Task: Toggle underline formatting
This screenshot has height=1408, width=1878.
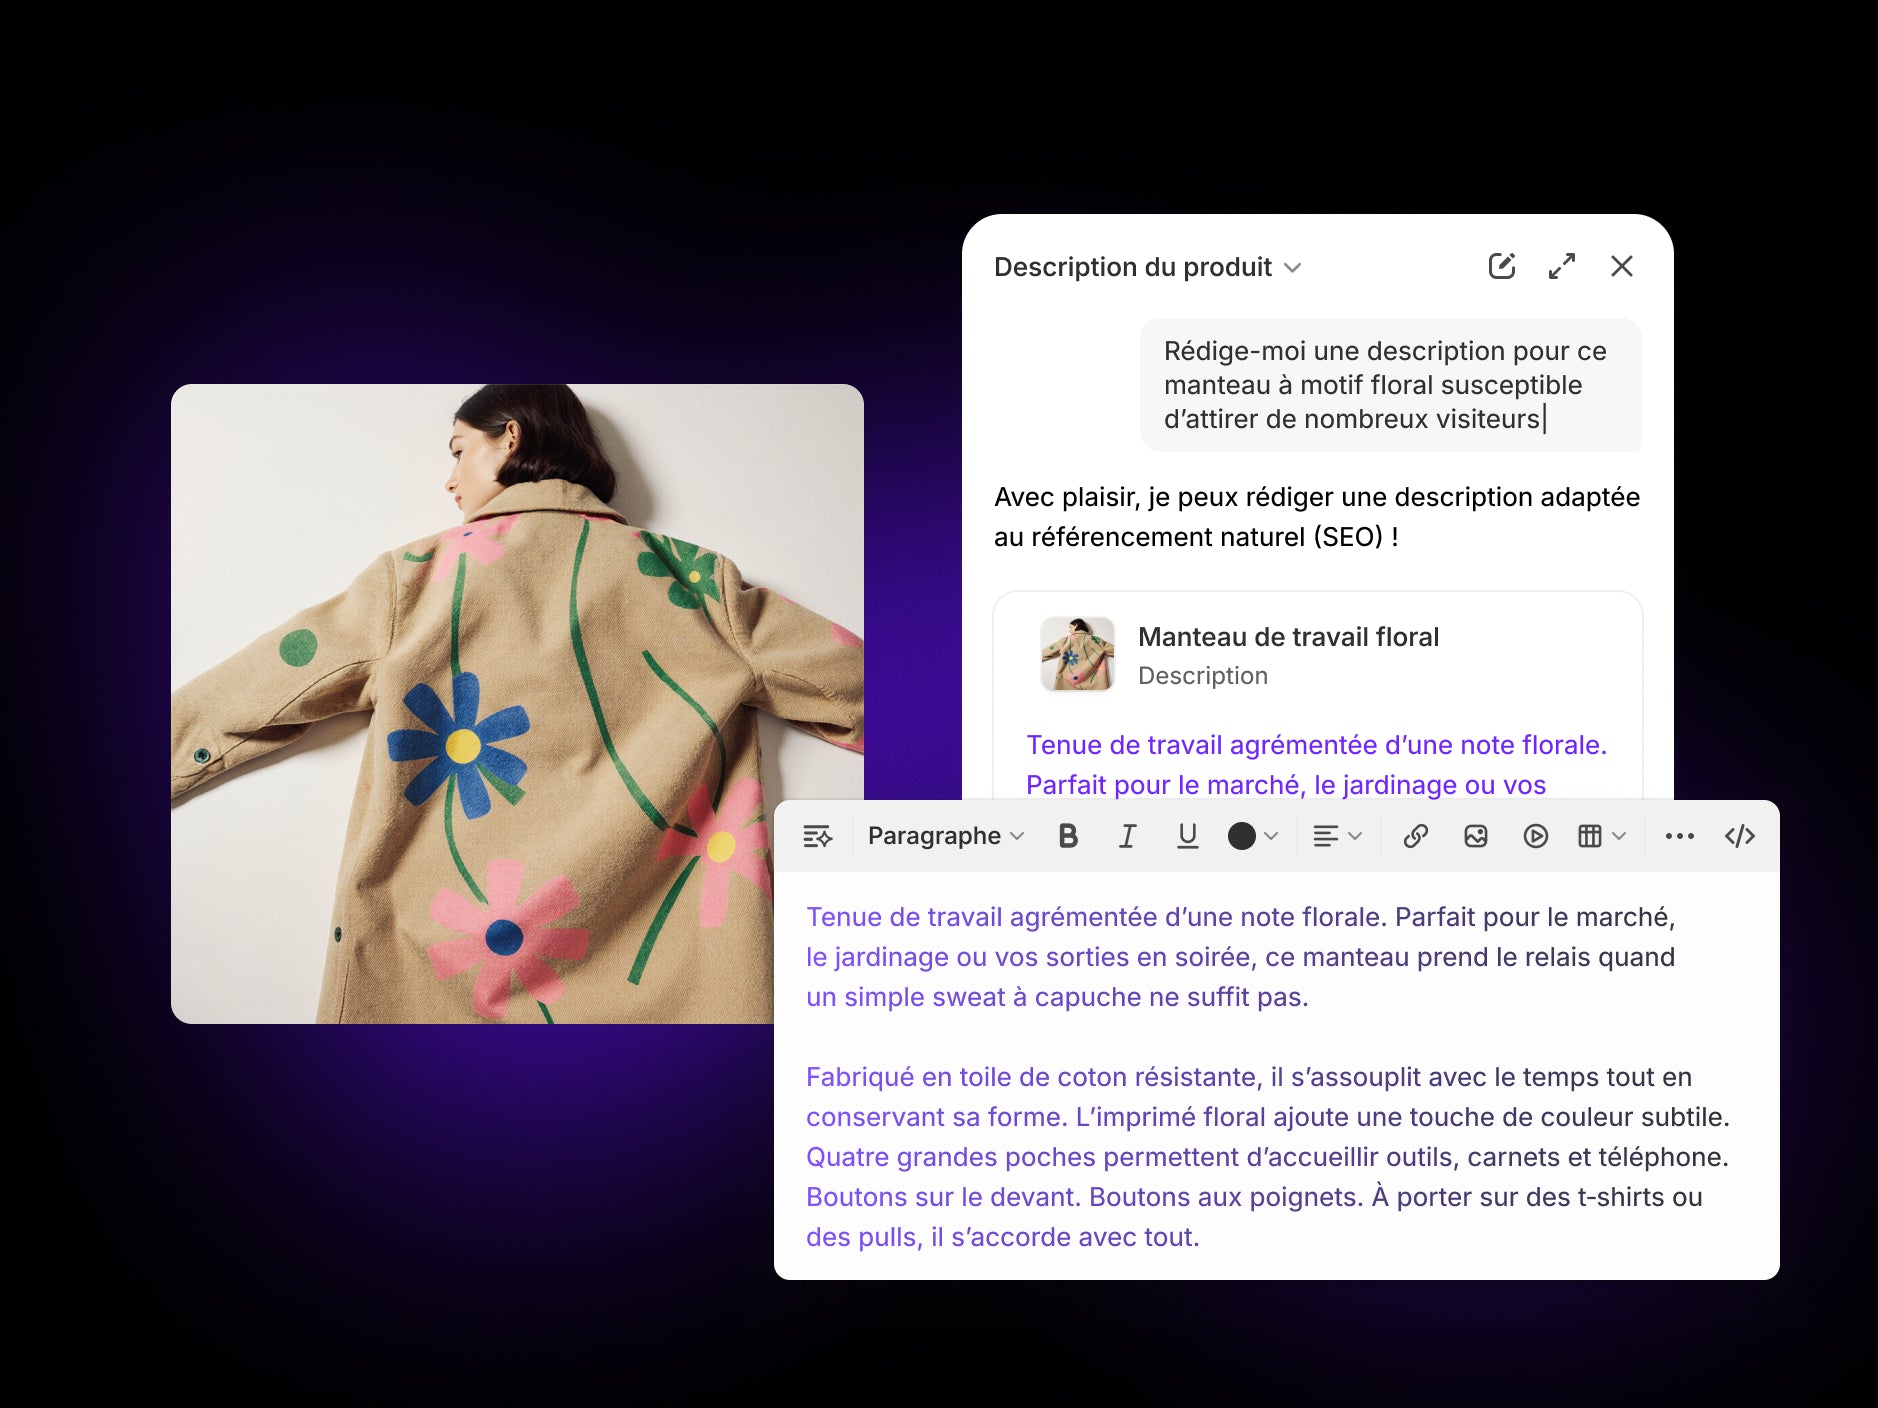Action: click(1188, 836)
